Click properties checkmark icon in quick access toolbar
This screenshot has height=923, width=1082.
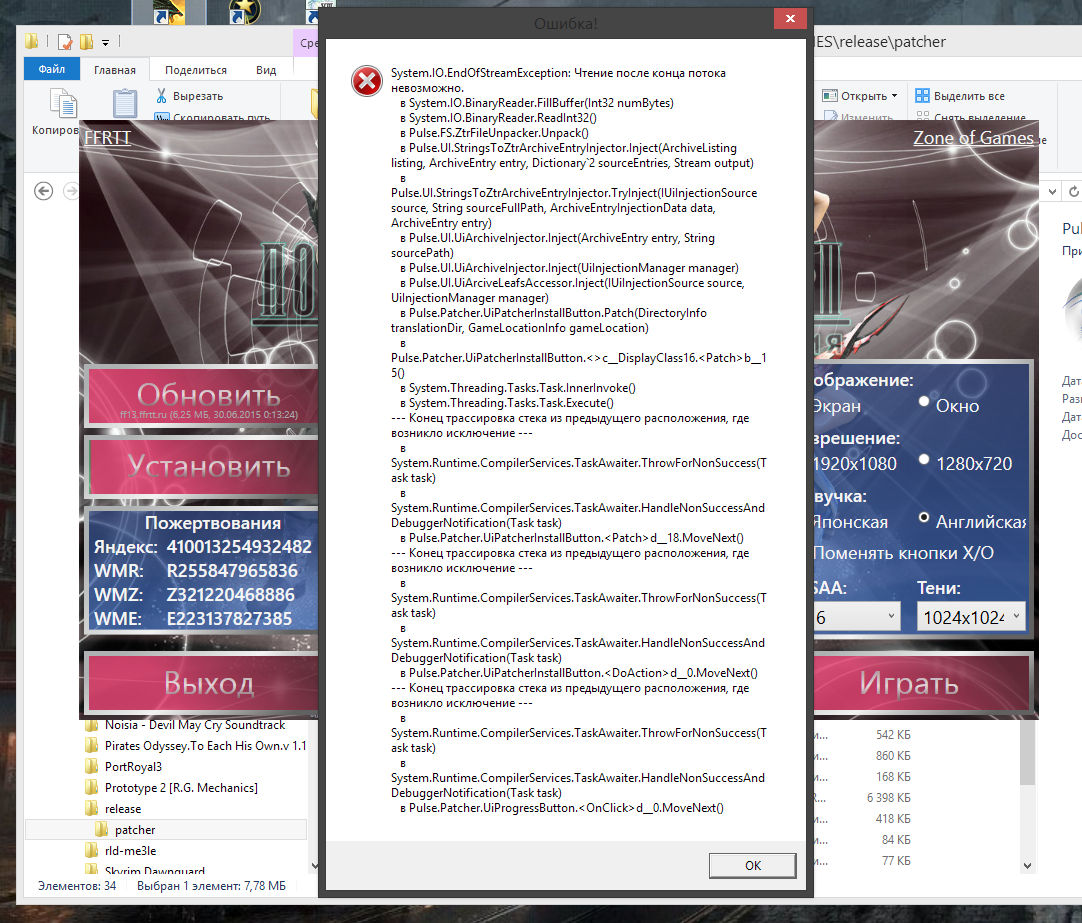coord(65,42)
